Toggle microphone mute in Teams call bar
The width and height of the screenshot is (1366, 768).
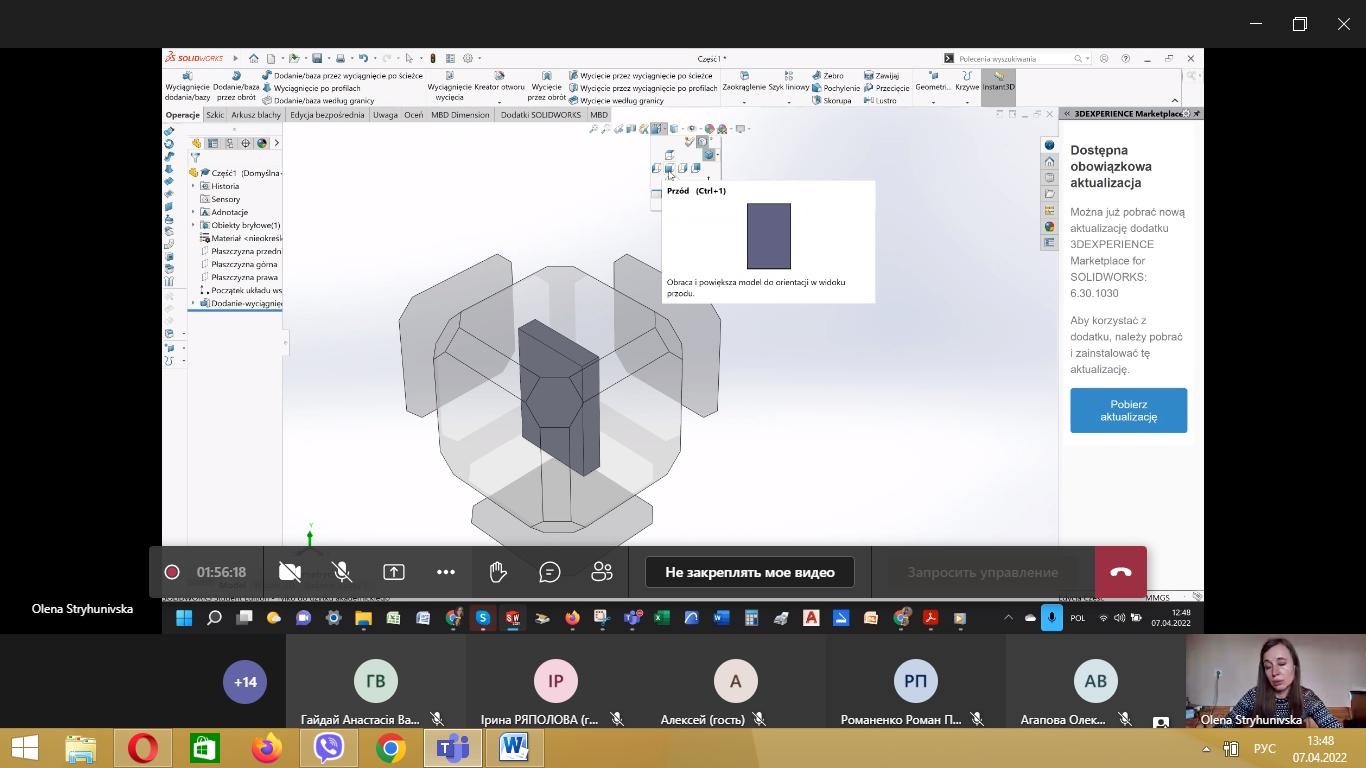click(x=342, y=572)
